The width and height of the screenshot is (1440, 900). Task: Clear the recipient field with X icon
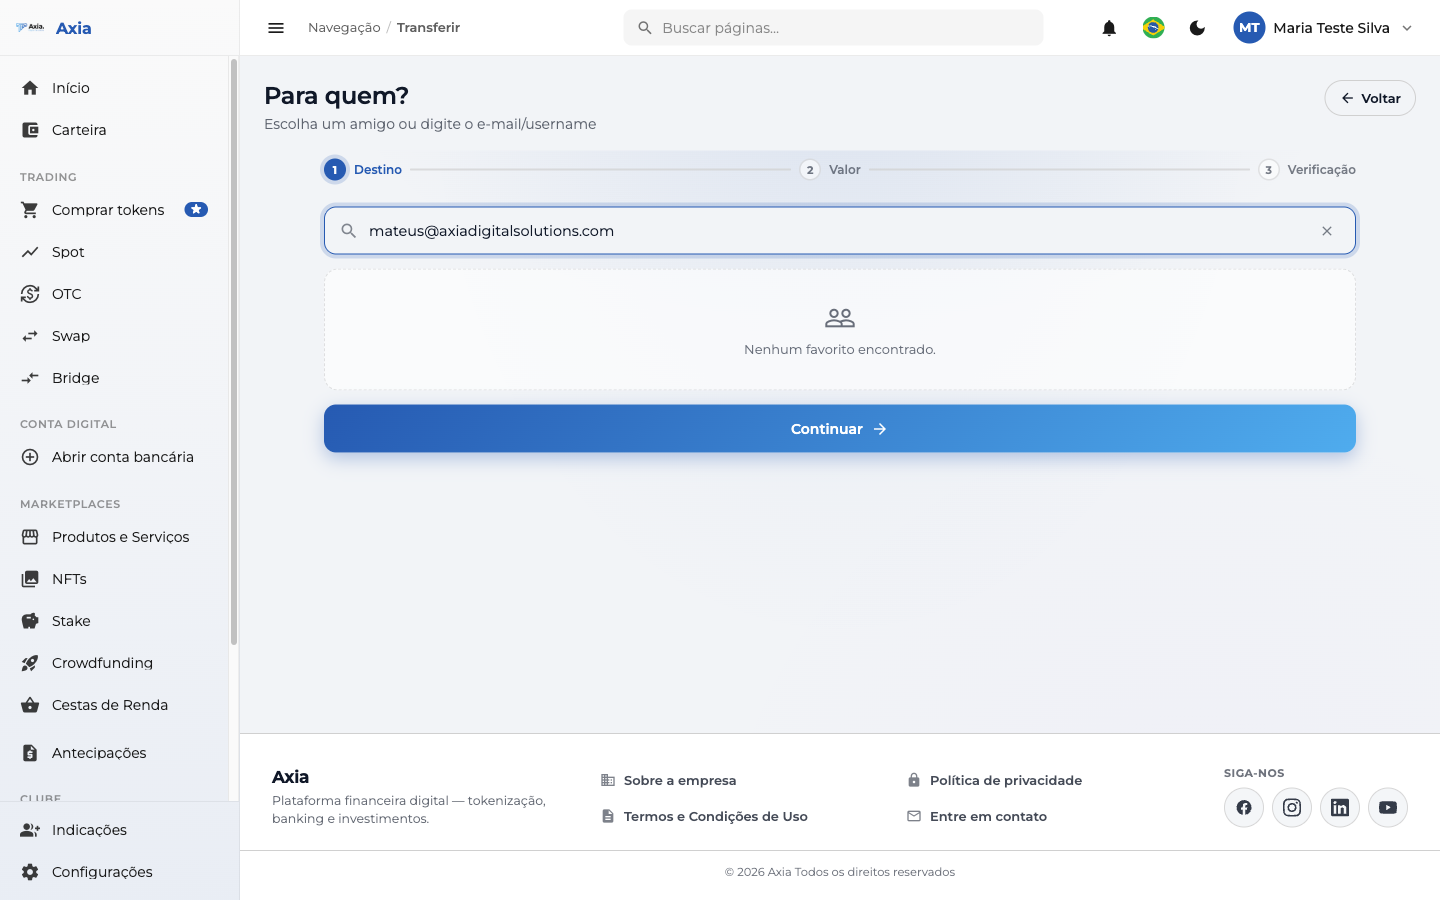coord(1327,231)
